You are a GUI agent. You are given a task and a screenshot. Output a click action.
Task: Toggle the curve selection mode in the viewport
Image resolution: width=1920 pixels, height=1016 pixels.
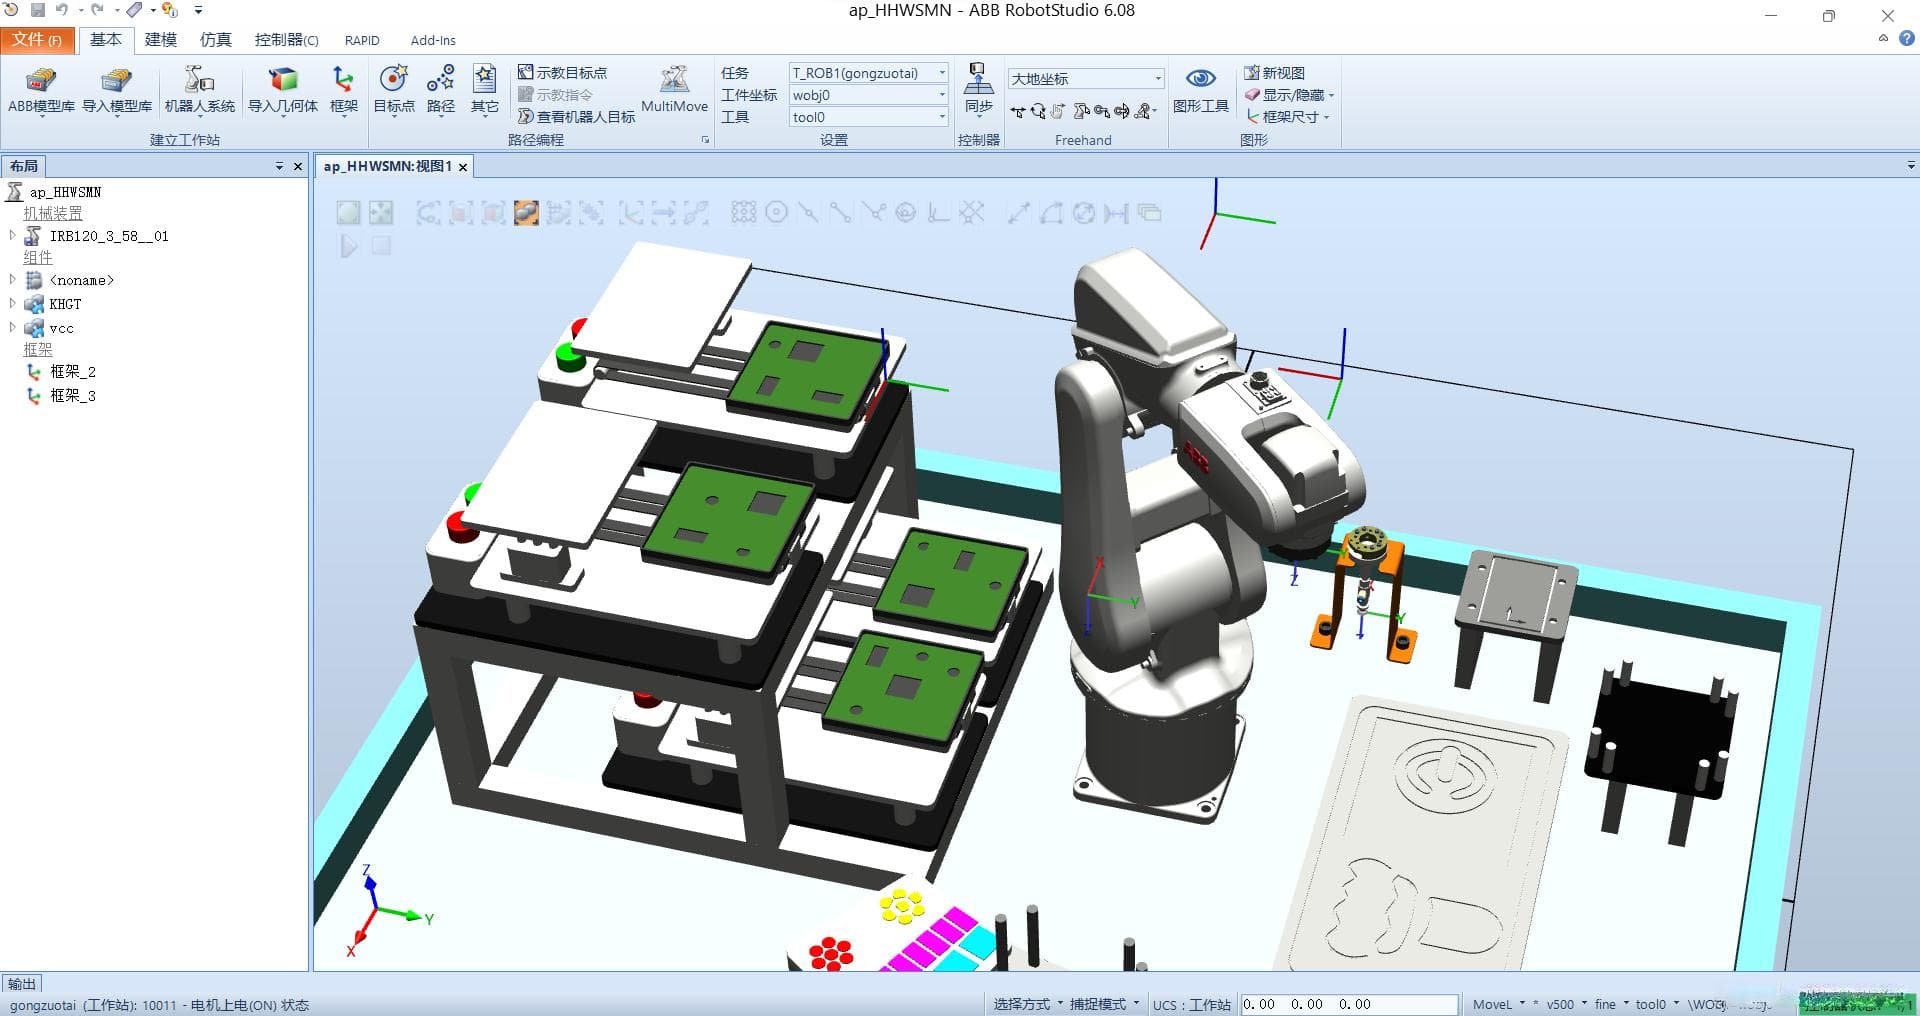click(x=428, y=212)
